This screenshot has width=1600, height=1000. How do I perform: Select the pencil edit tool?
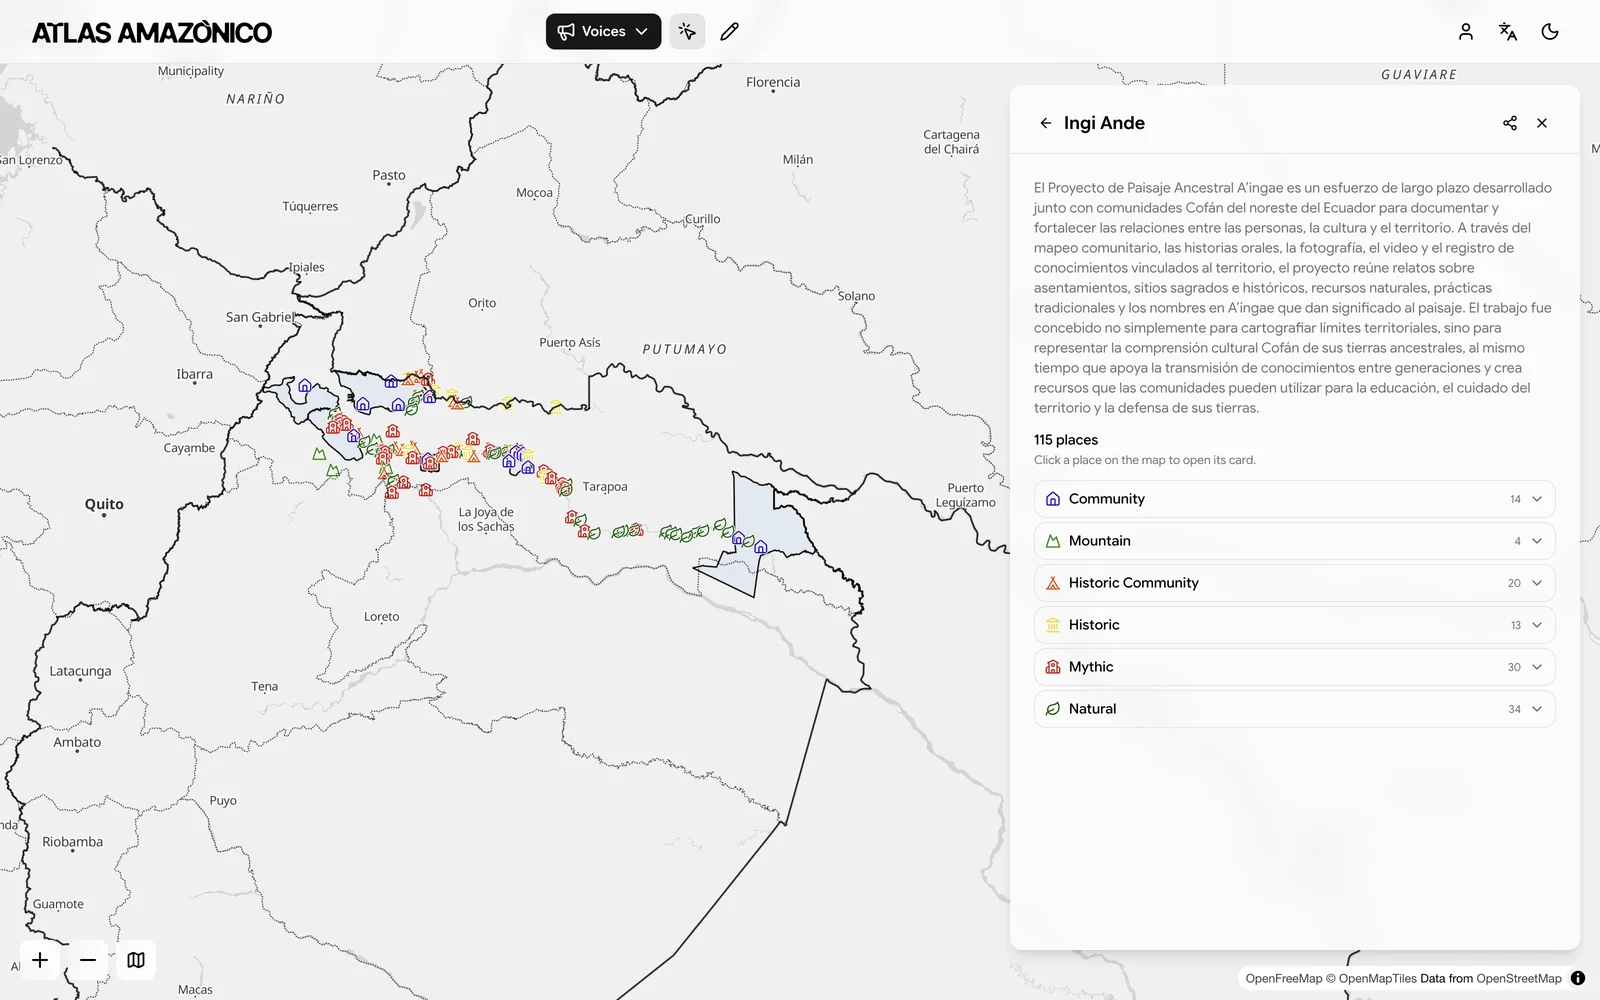[729, 31]
